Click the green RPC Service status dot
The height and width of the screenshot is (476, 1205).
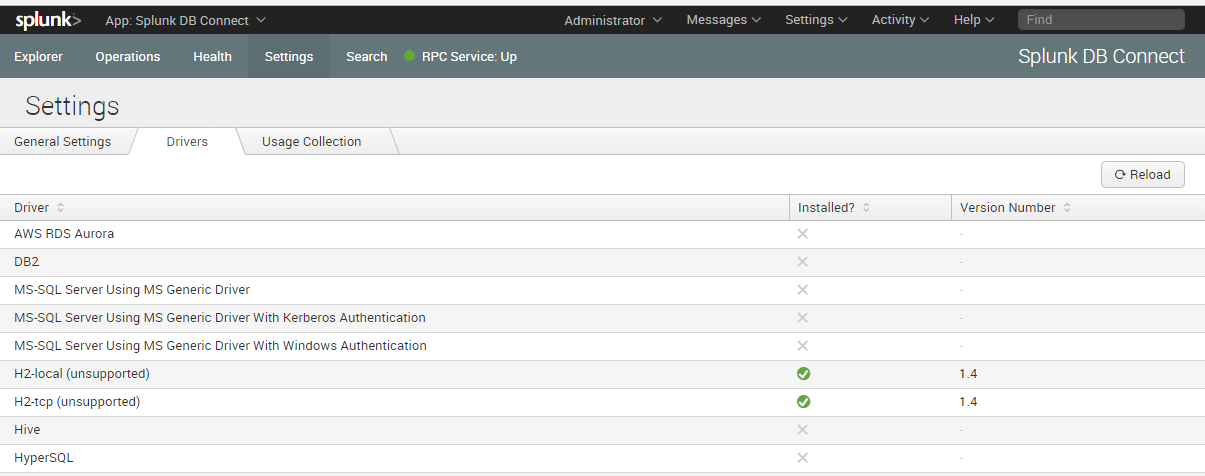click(x=409, y=56)
